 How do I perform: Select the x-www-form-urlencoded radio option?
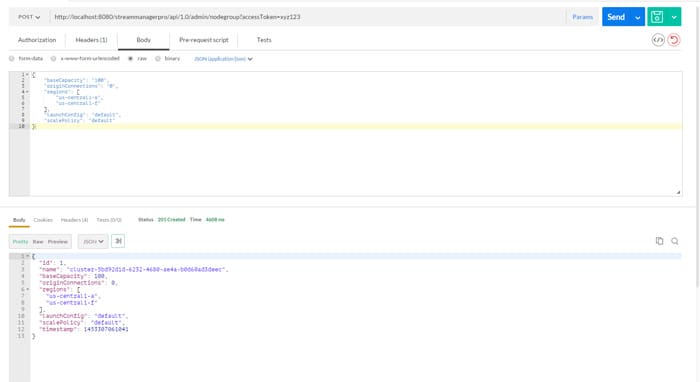coord(54,58)
